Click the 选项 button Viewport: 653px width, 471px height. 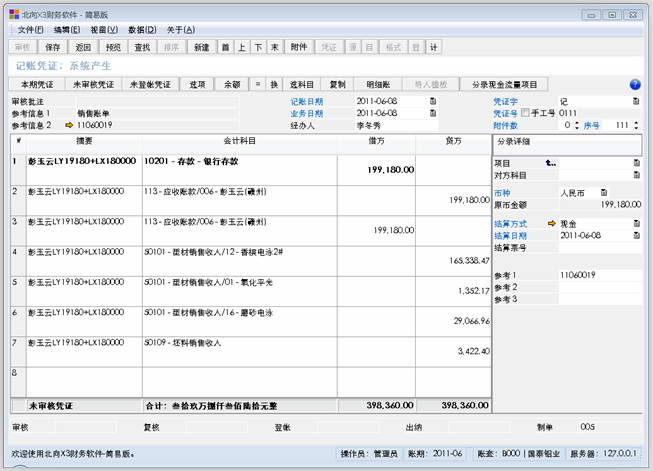pos(197,85)
